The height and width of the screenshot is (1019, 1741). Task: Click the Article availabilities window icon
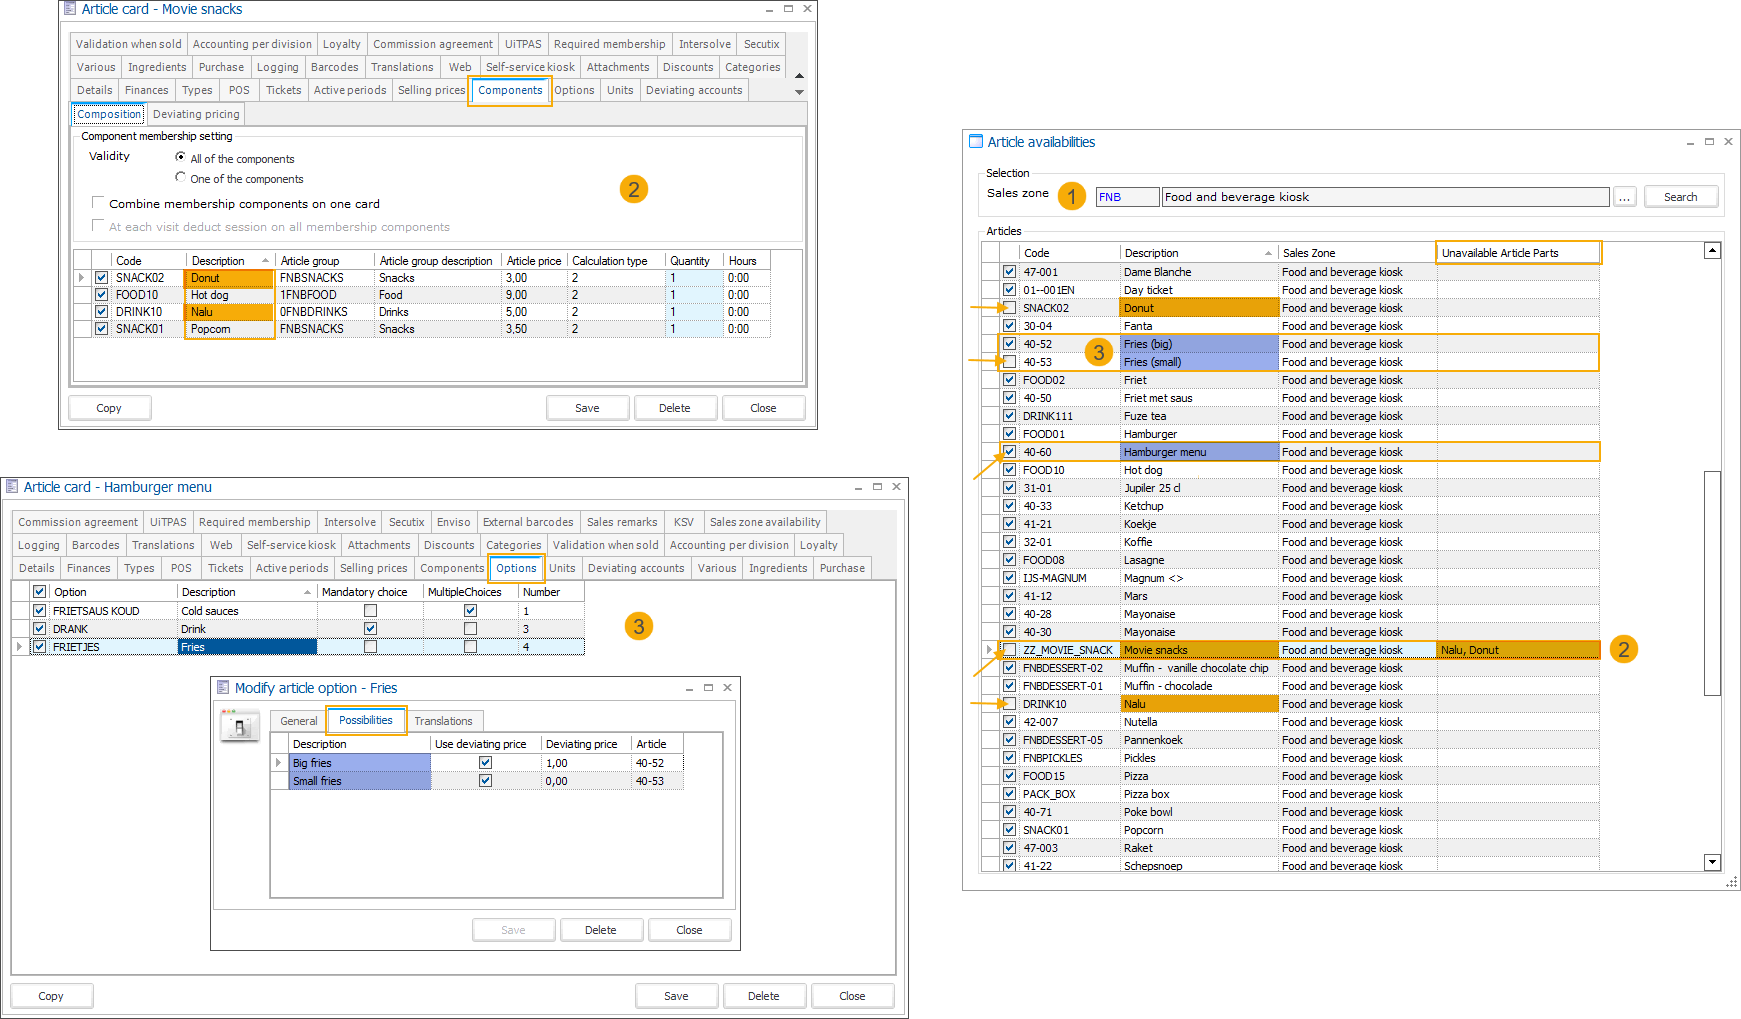pos(976,142)
